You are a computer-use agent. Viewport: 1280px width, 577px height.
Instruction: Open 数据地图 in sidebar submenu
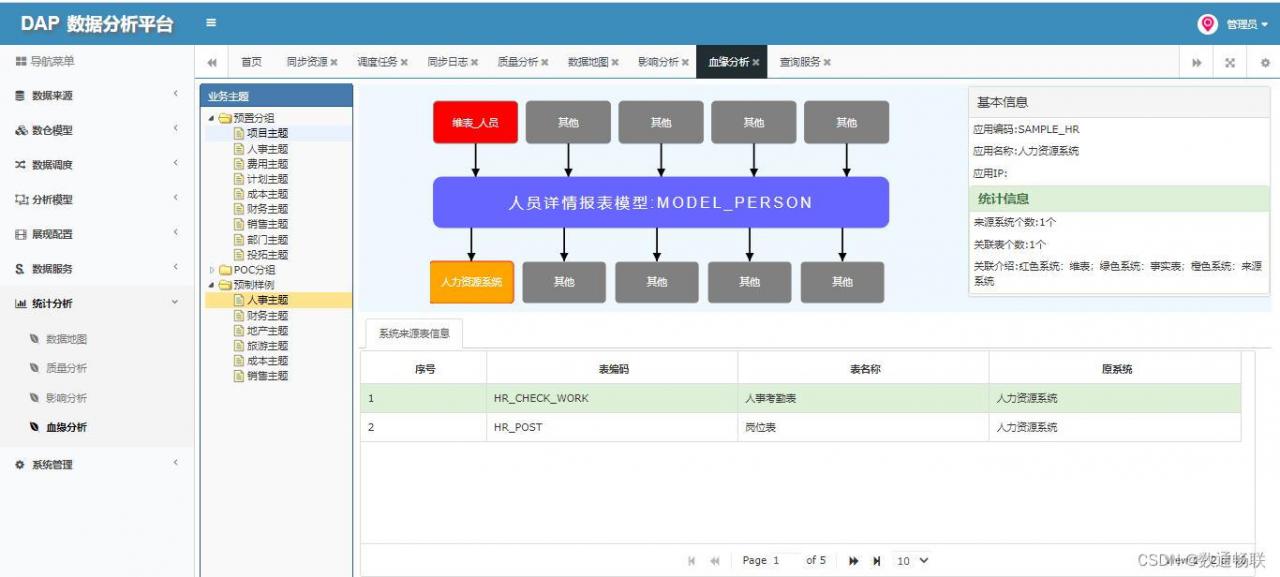point(66,339)
